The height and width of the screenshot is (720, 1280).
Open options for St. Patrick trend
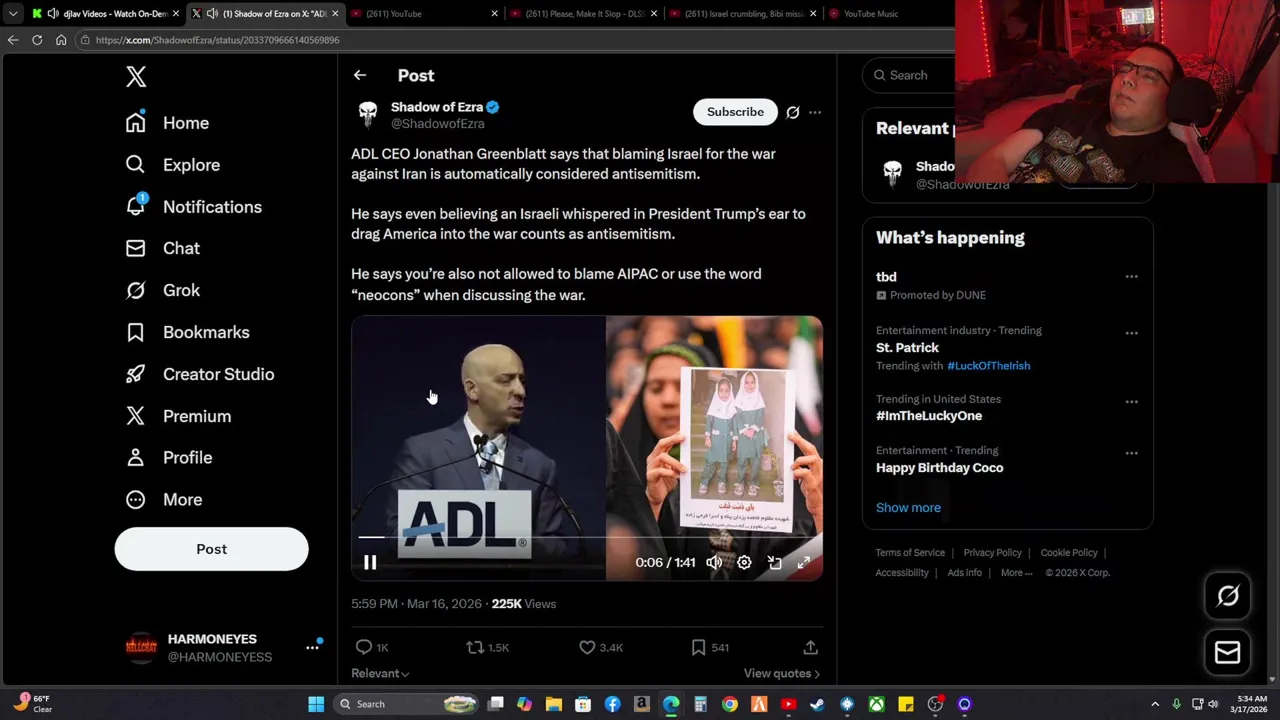click(1131, 333)
